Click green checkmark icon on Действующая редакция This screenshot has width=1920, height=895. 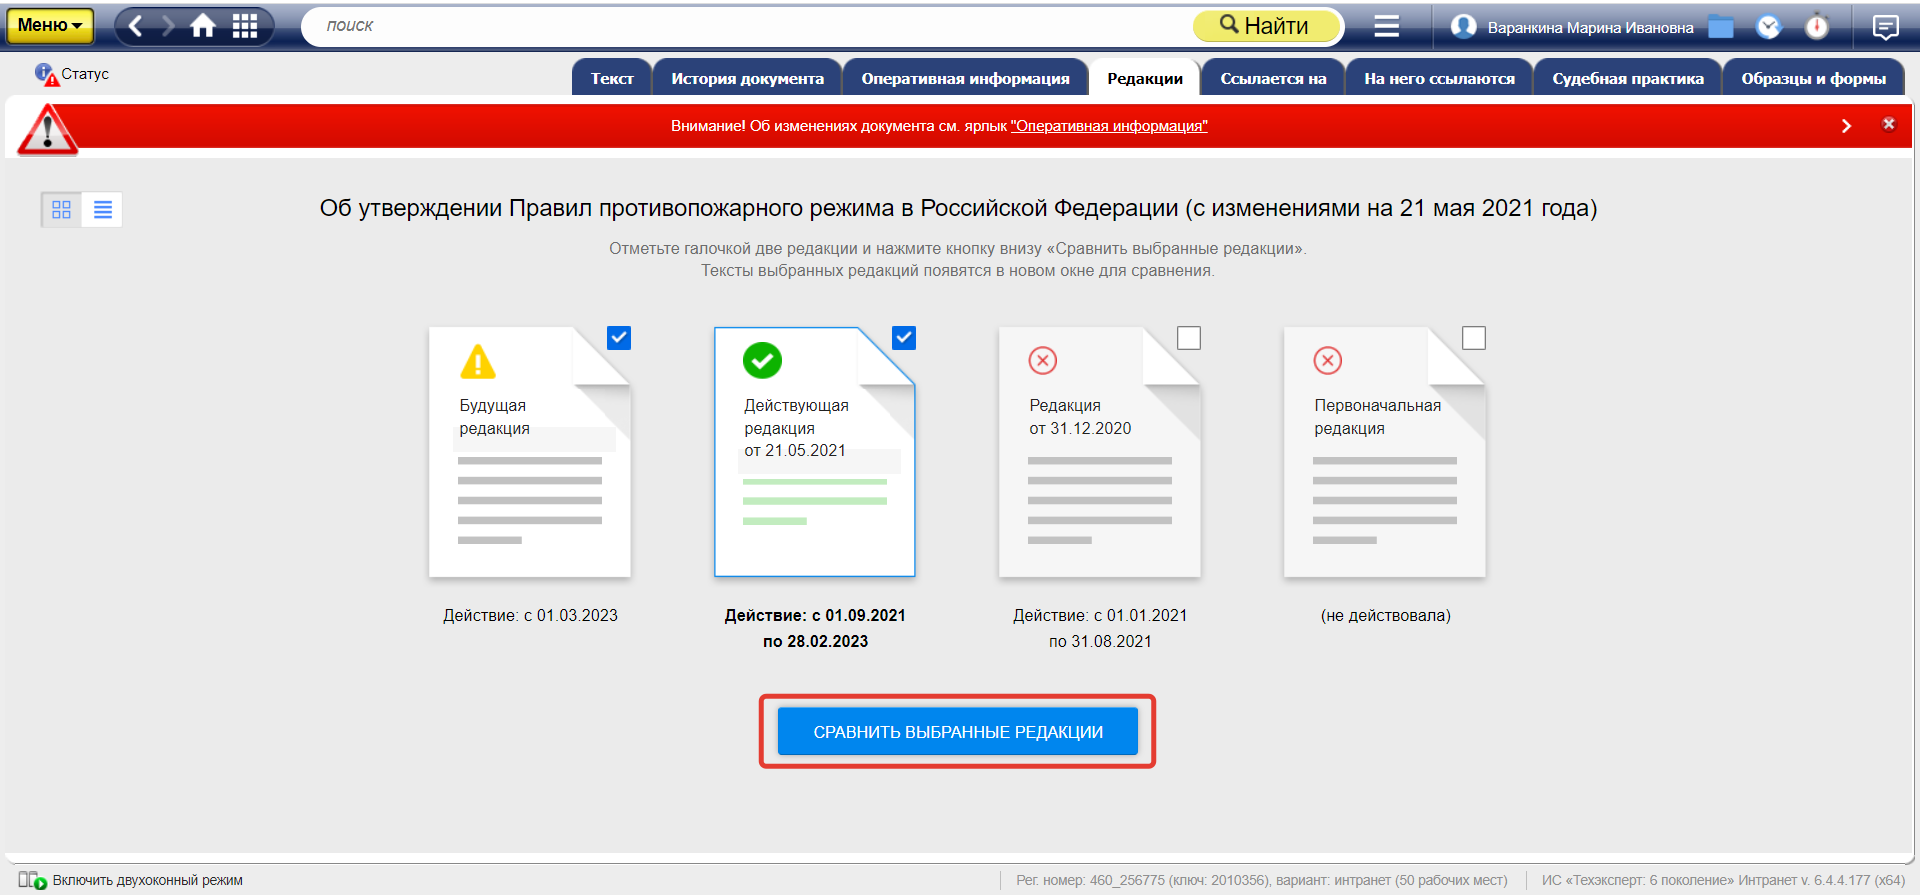762,360
